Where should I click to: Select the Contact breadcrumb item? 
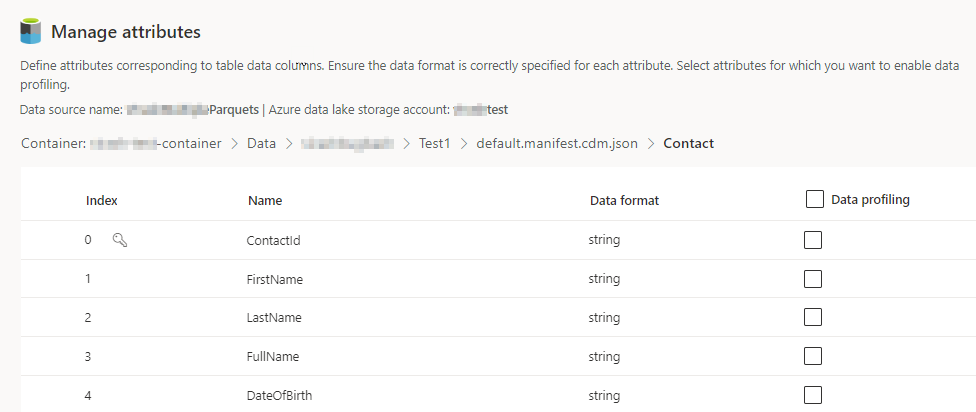coord(688,143)
